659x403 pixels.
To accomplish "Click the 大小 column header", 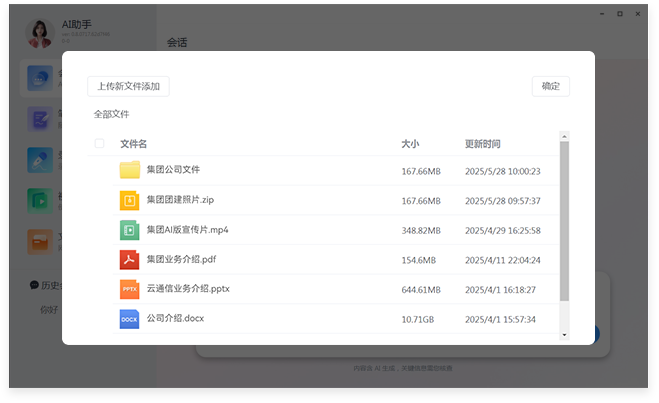I will pyautogui.click(x=410, y=144).
